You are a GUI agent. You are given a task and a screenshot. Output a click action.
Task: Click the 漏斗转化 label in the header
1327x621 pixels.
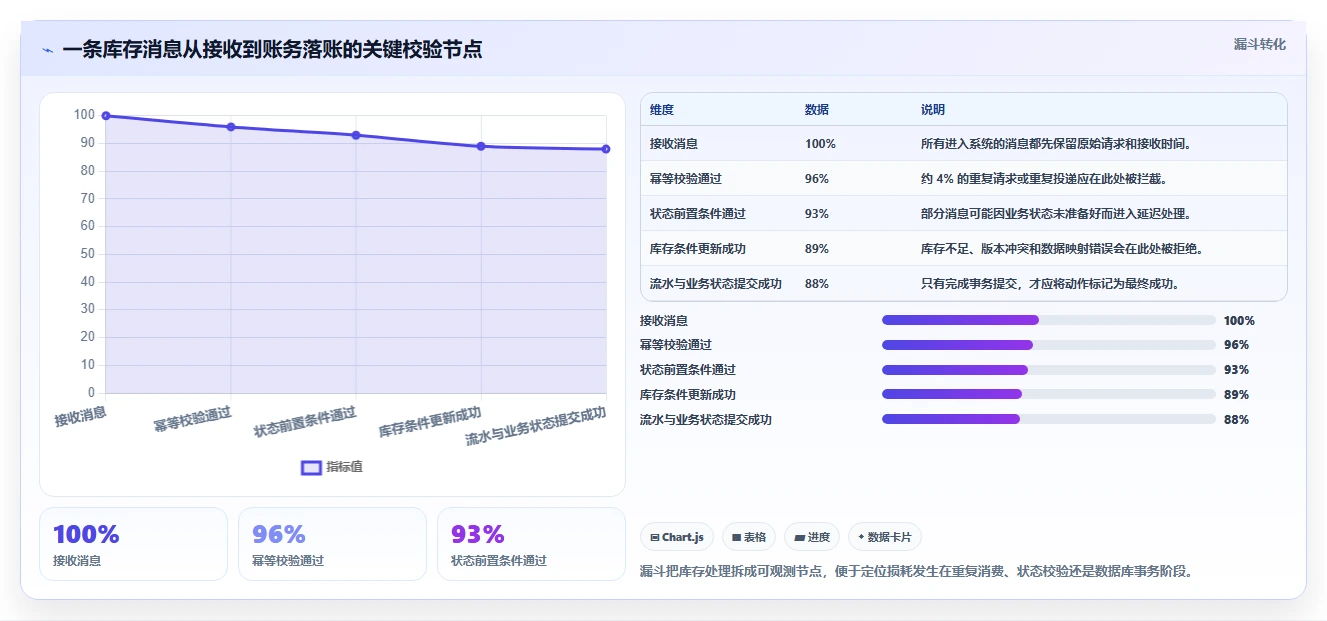coord(1259,45)
